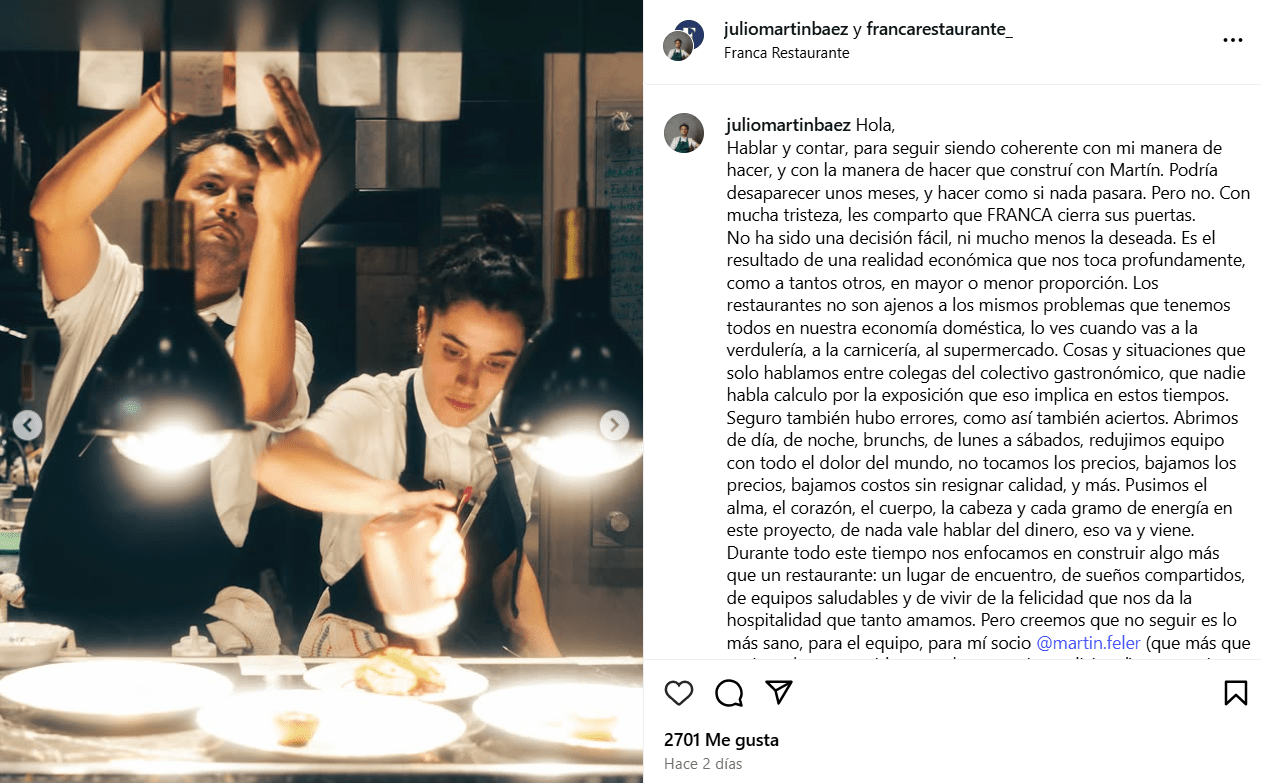Like the post with heart icon
Screen dimensions: 1261x783
pos(679,693)
